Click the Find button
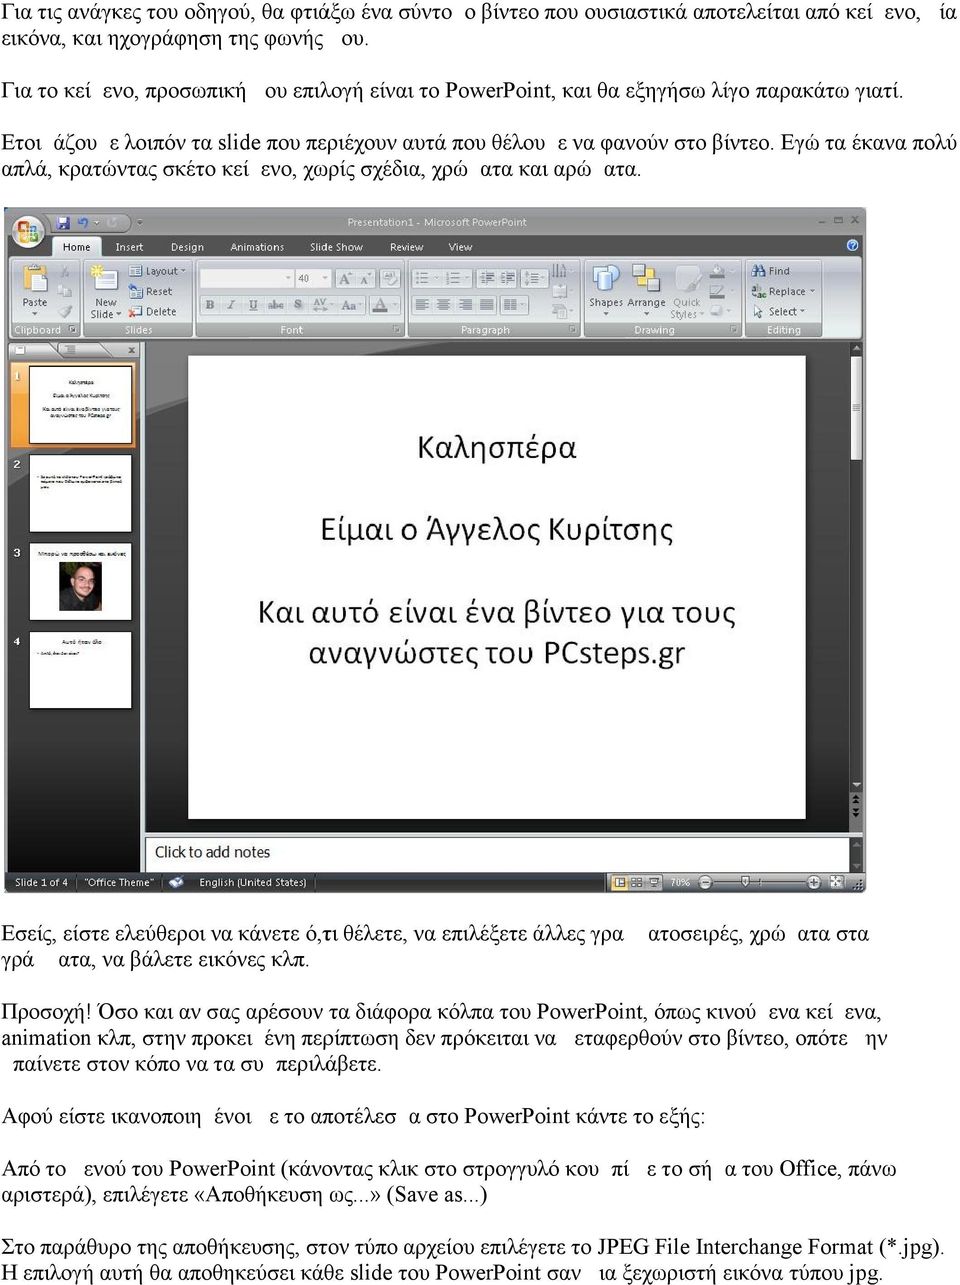Image resolution: width=960 pixels, height=1285 pixels. click(x=771, y=271)
